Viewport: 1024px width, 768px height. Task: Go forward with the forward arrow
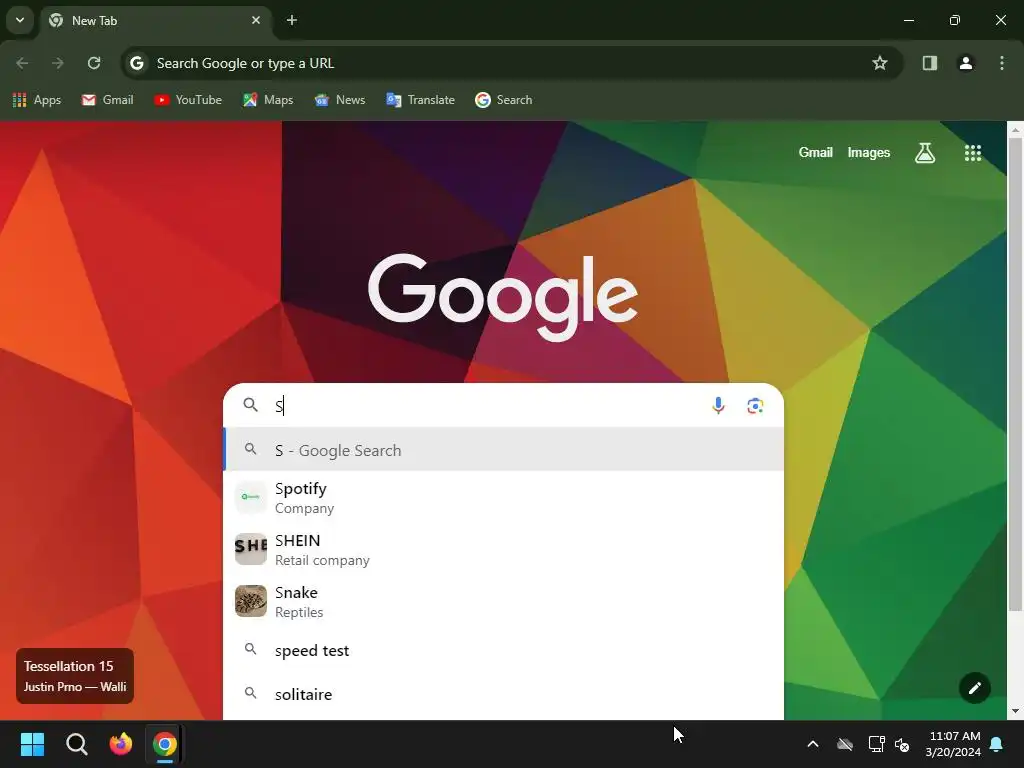[58, 63]
